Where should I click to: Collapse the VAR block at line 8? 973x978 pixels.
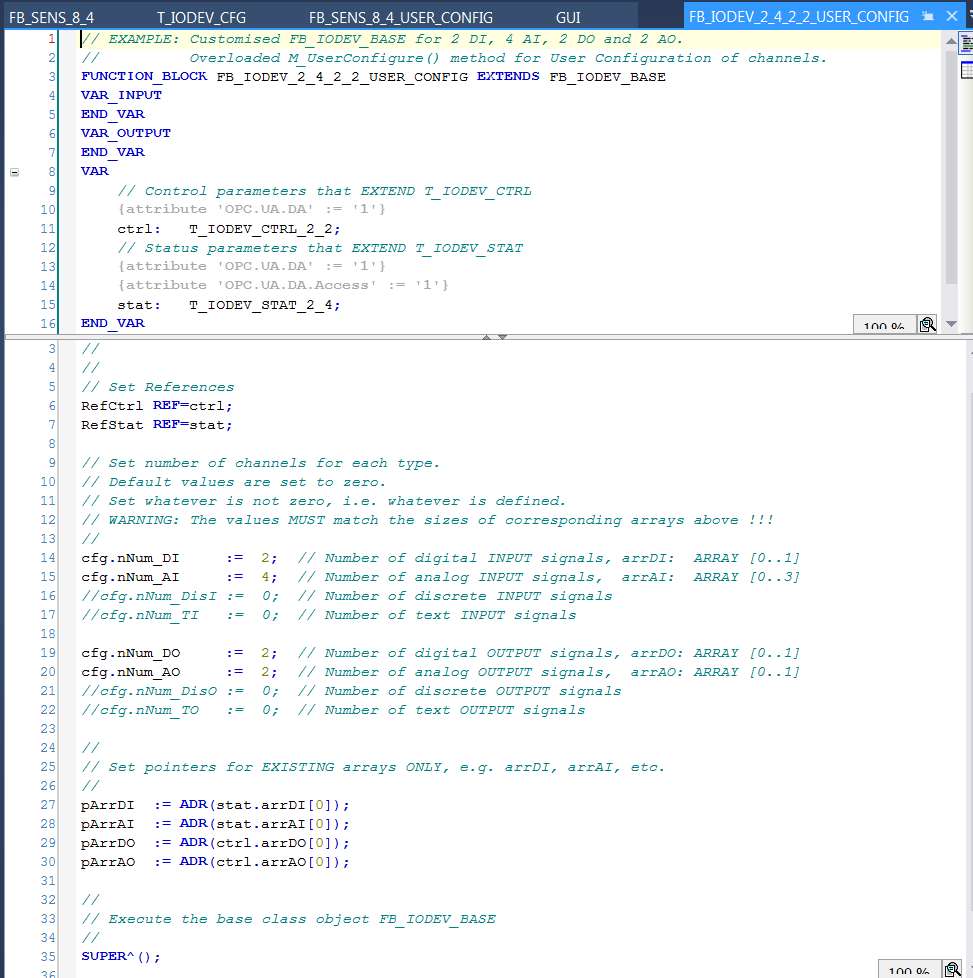tap(14, 171)
